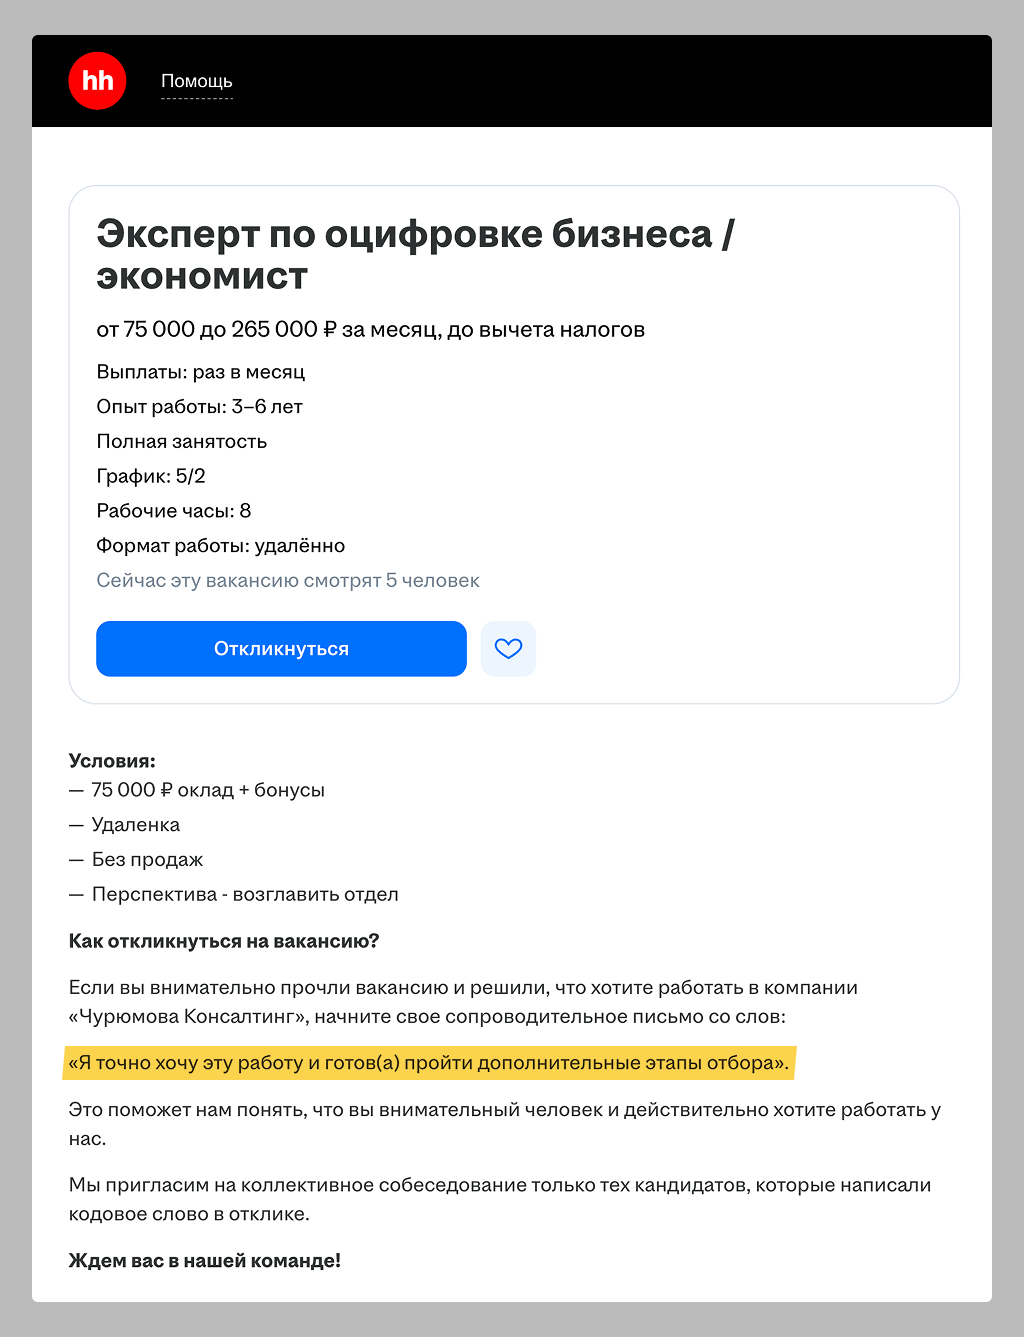Click the salary line от 75 000 до 265 000 ₽
The width and height of the screenshot is (1024, 1337).
(x=370, y=329)
